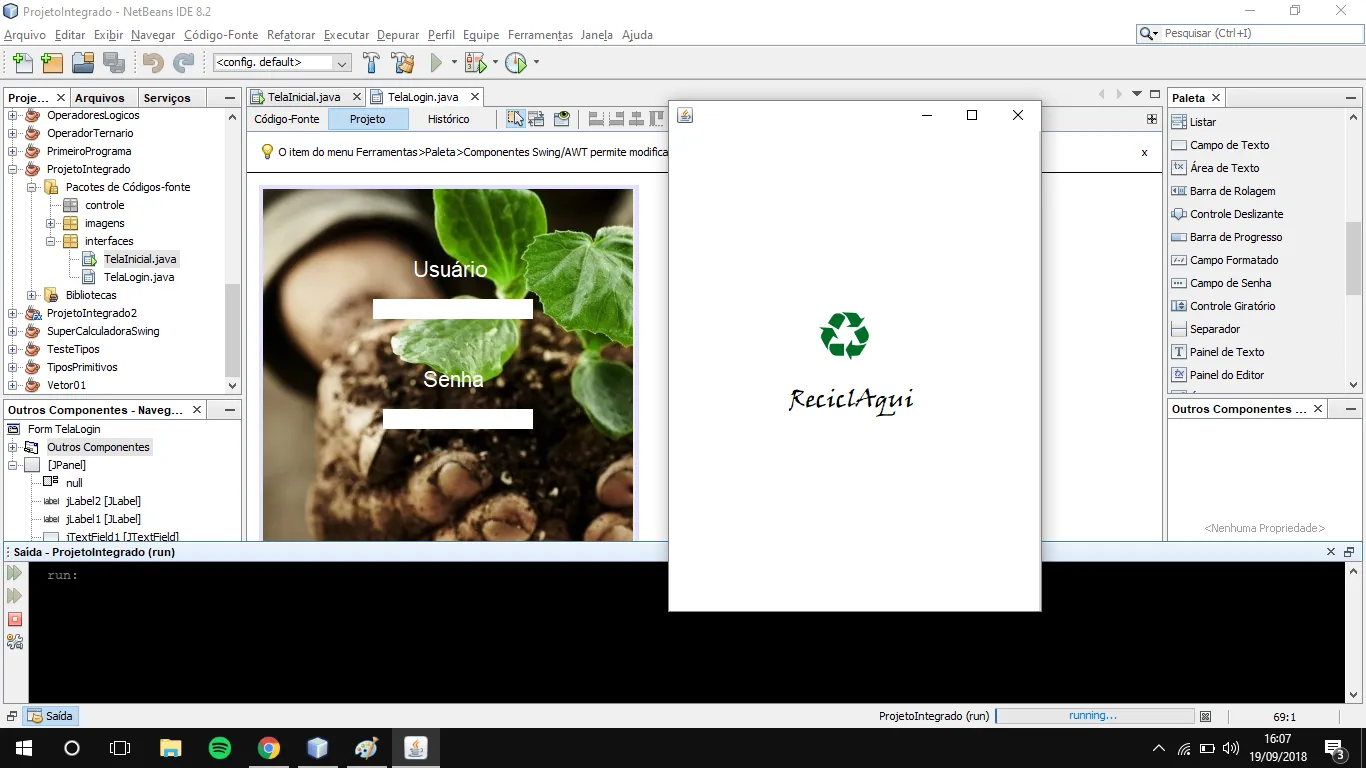Click the New File toolbar icon
The image size is (1366, 768).
[22, 63]
